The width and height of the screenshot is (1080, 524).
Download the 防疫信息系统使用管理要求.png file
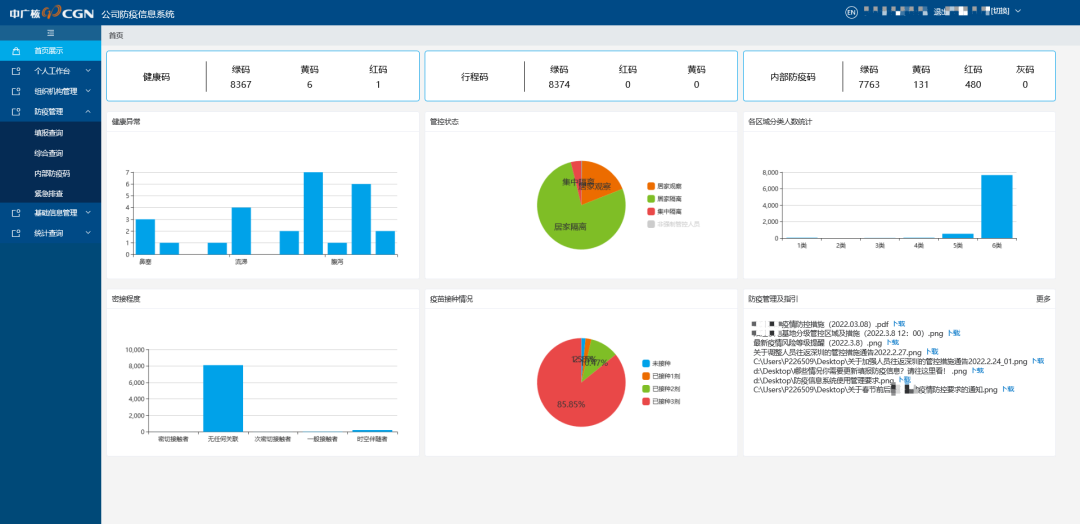[x=904, y=380]
